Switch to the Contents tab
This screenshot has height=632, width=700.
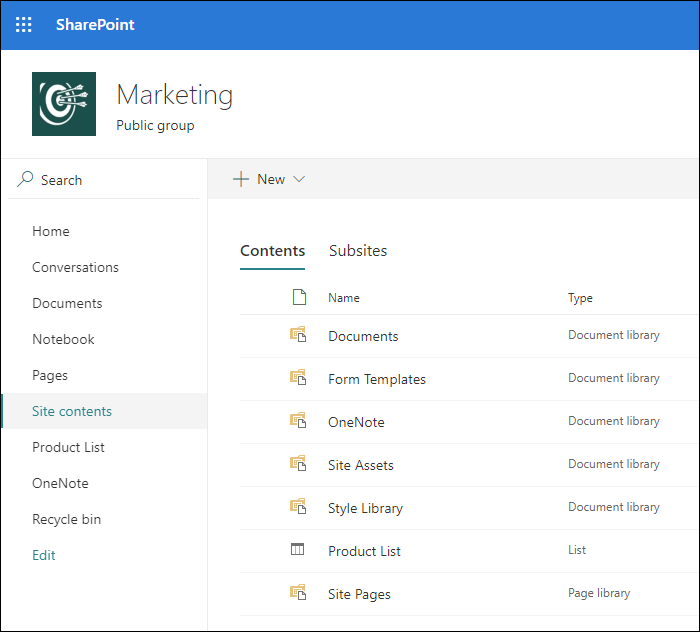273,251
